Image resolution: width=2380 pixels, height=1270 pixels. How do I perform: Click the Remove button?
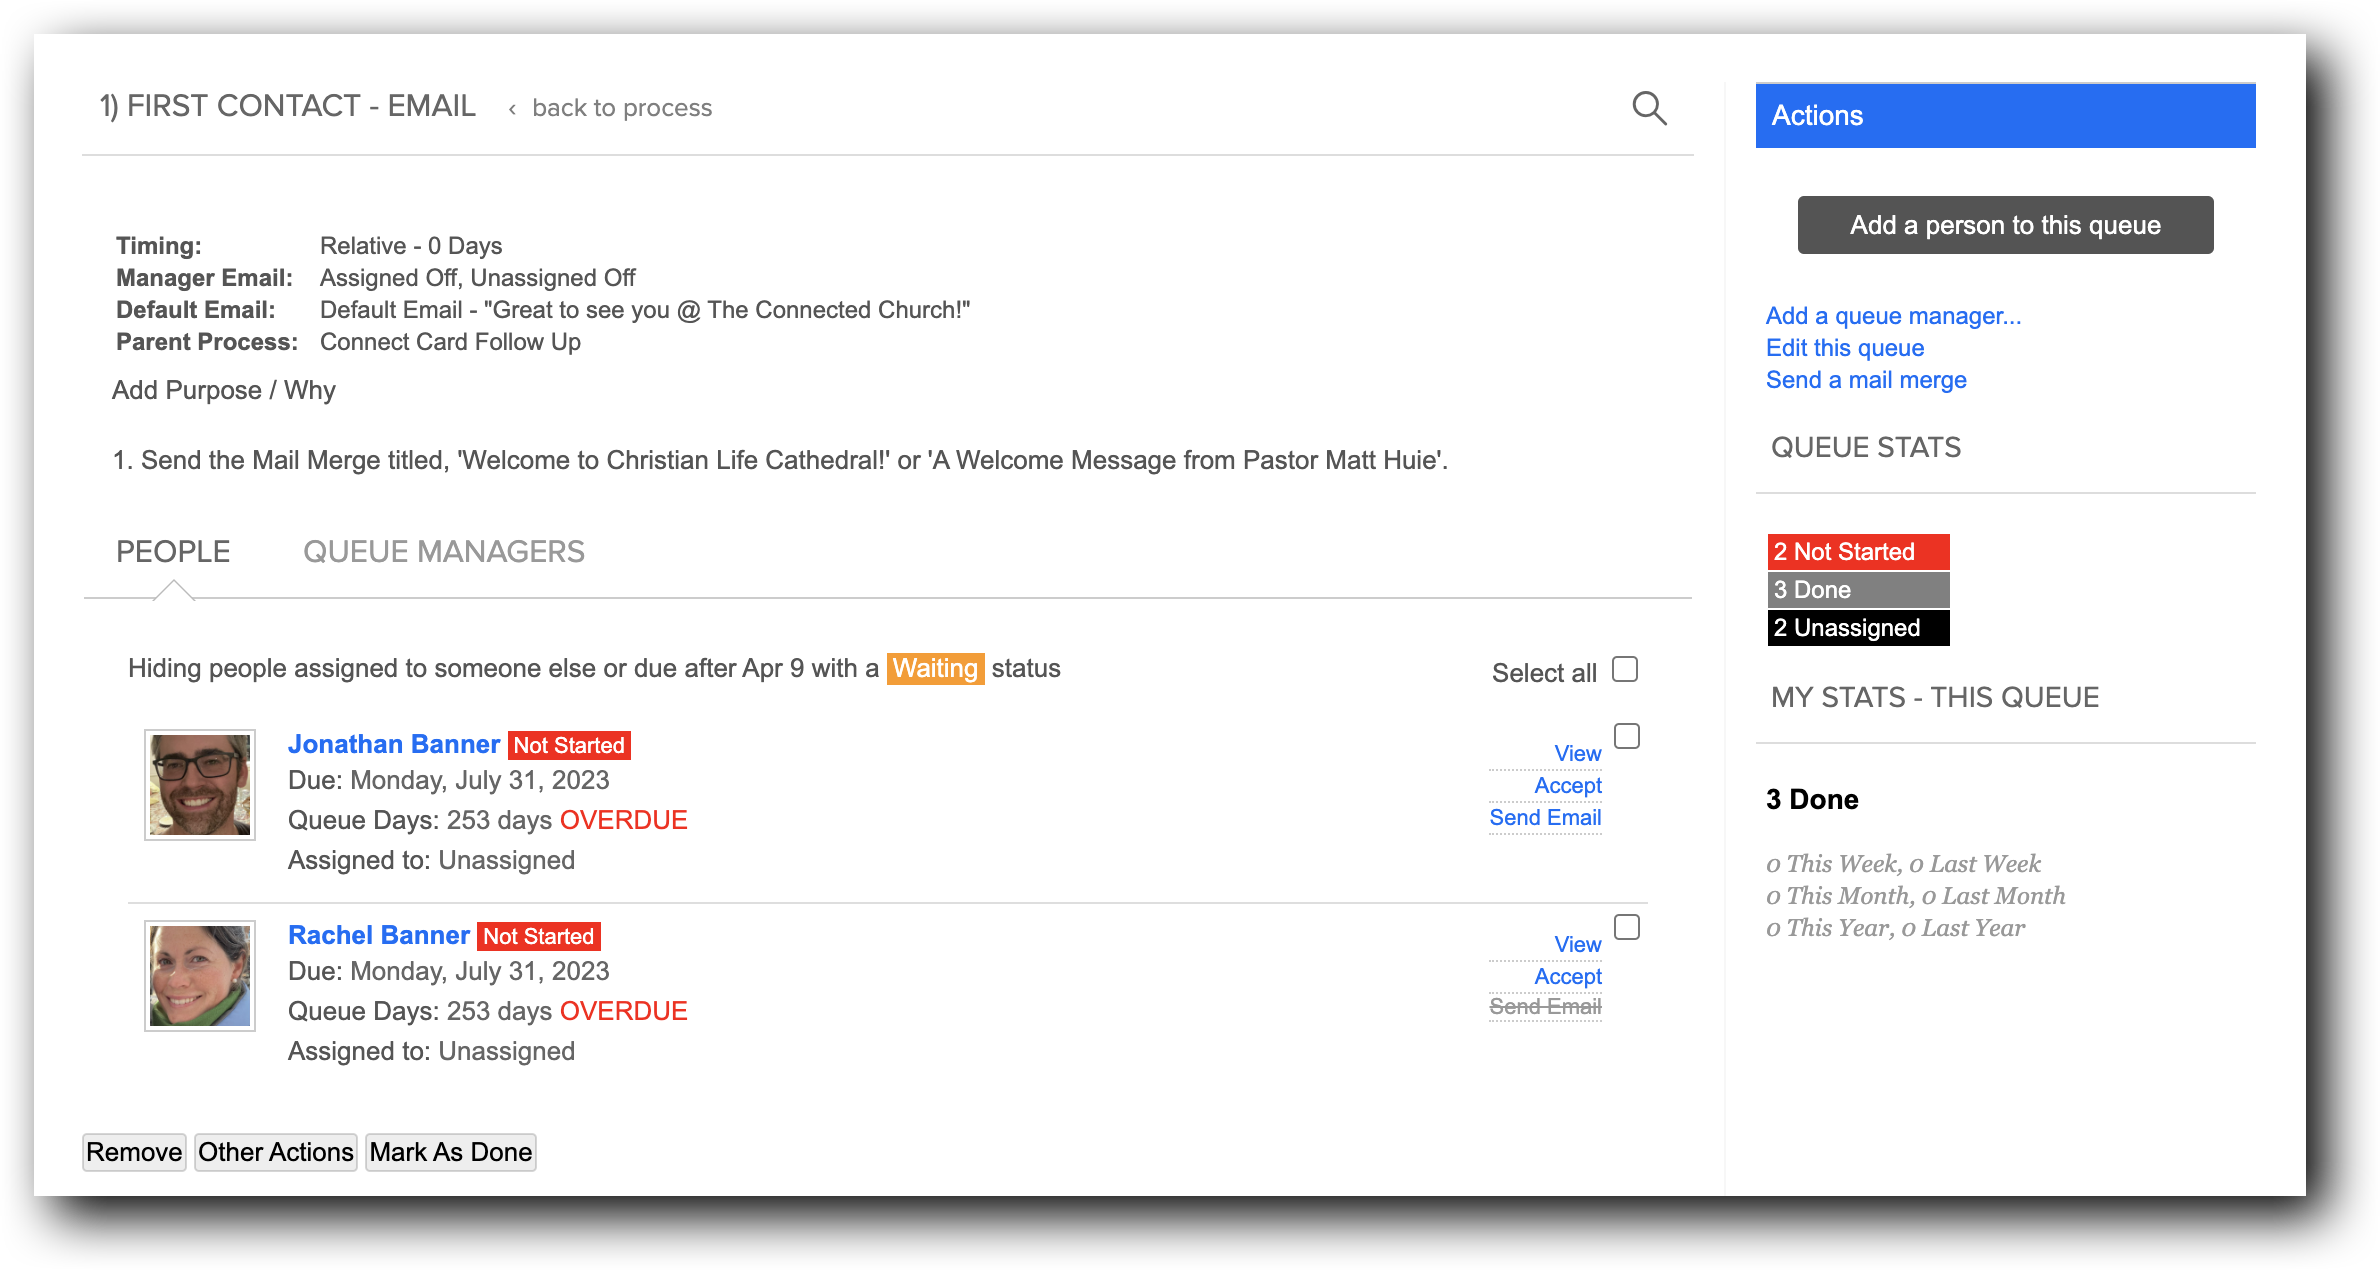(134, 1152)
